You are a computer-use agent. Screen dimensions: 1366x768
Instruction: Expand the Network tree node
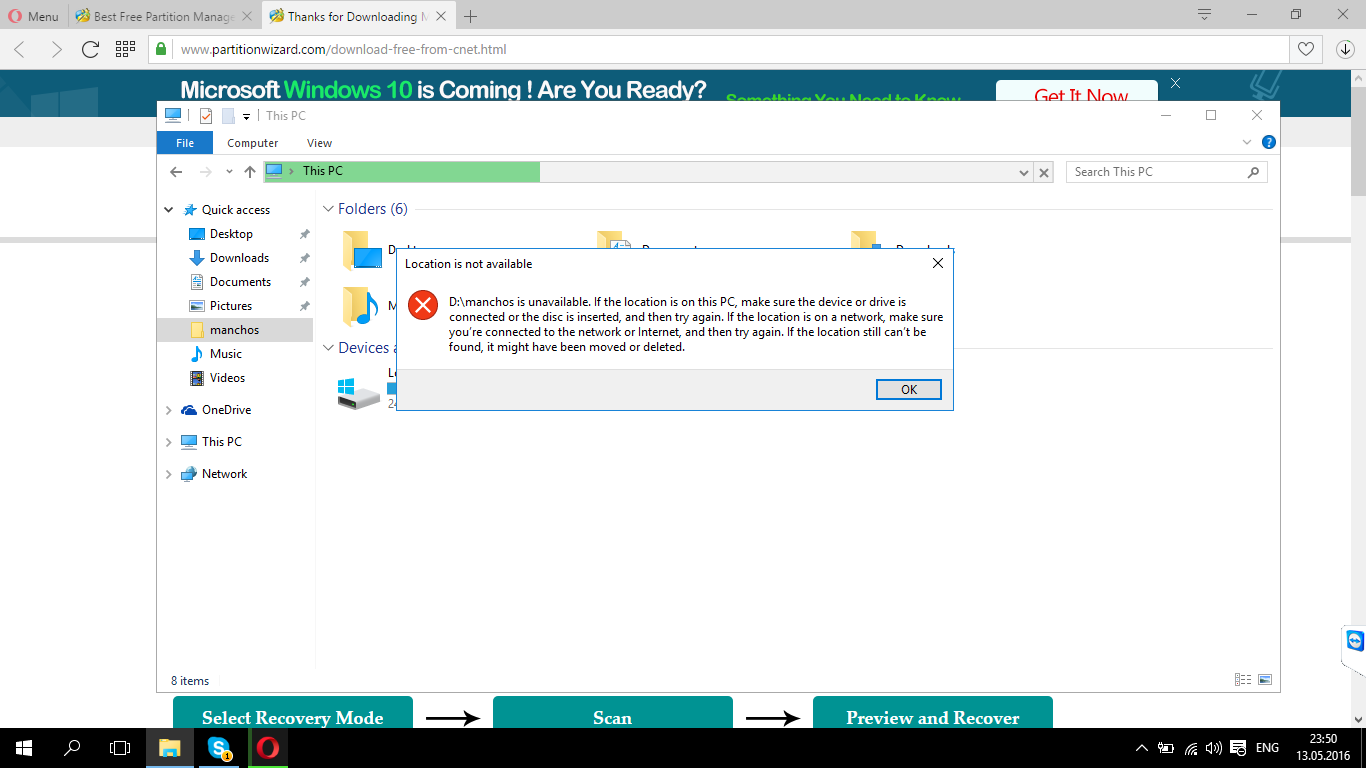coord(168,474)
